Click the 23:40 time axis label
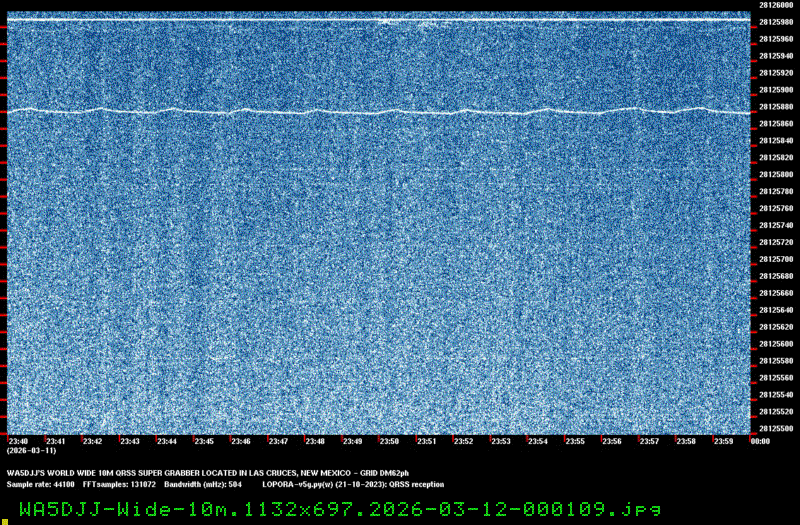The width and height of the screenshot is (800, 525). tap(18, 441)
